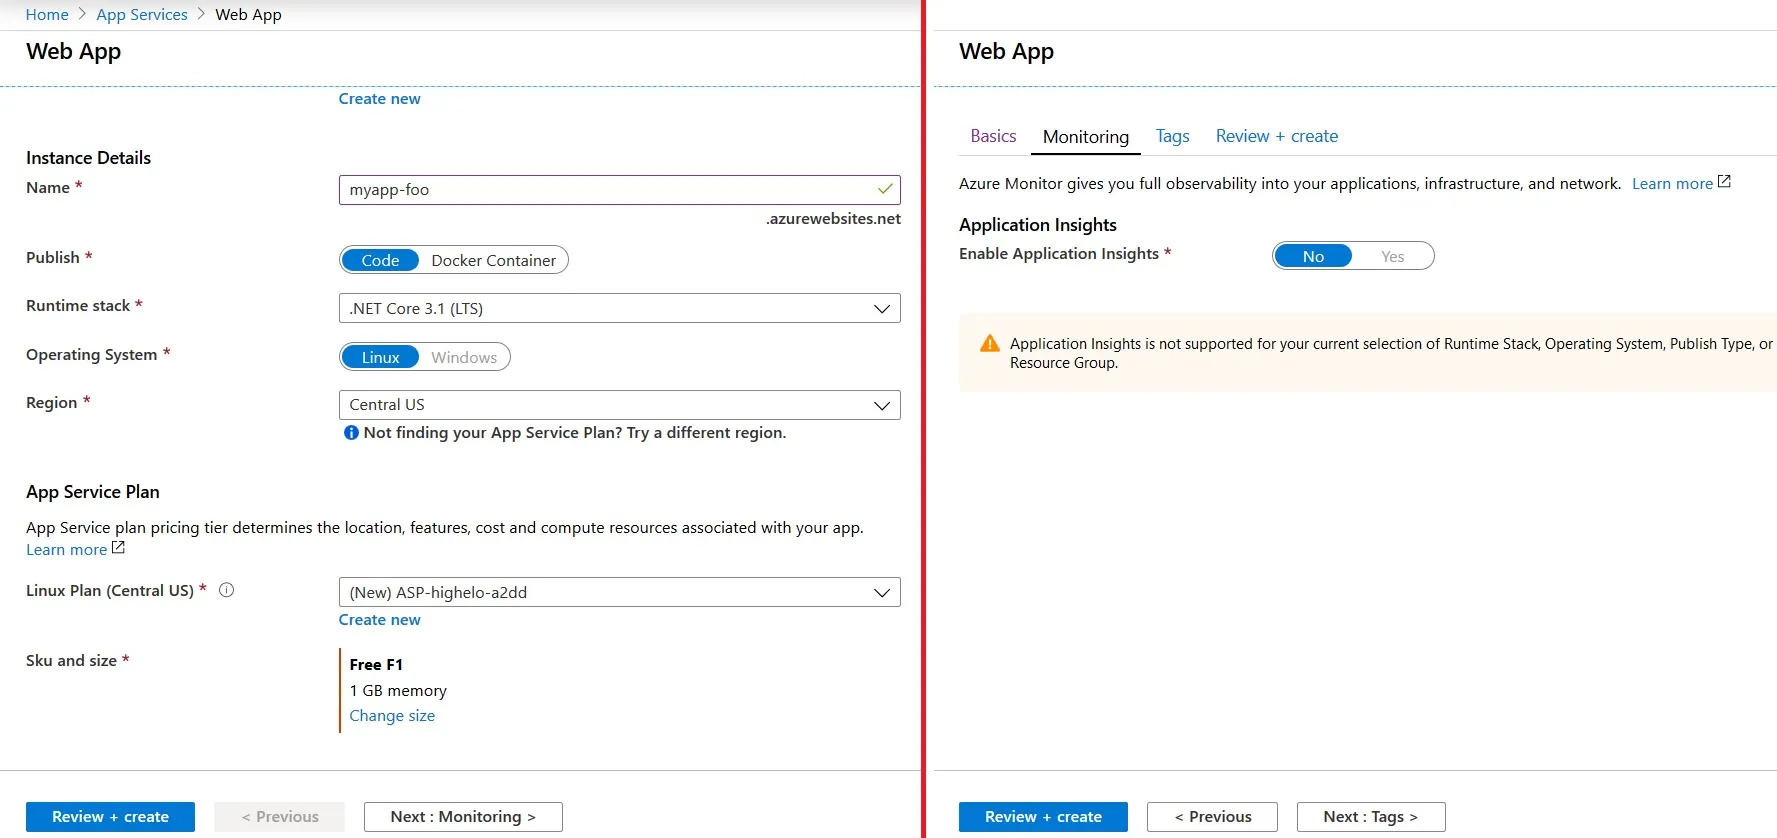
Task: Click the warning triangle icon
Action: tap(989, 344)
